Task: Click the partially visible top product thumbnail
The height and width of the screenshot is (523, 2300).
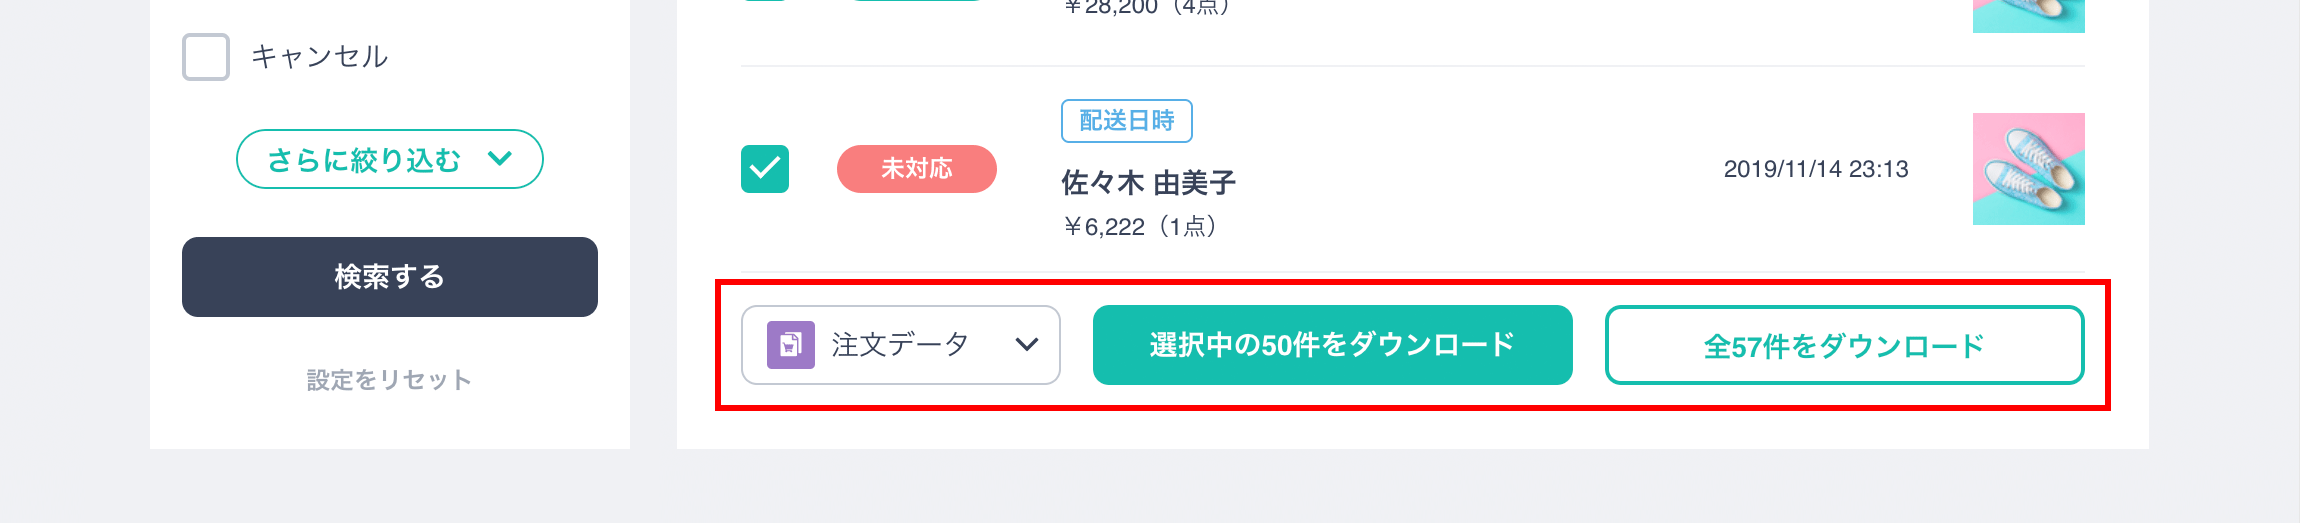Action: pyautogui.click(x=2029, y=16)
